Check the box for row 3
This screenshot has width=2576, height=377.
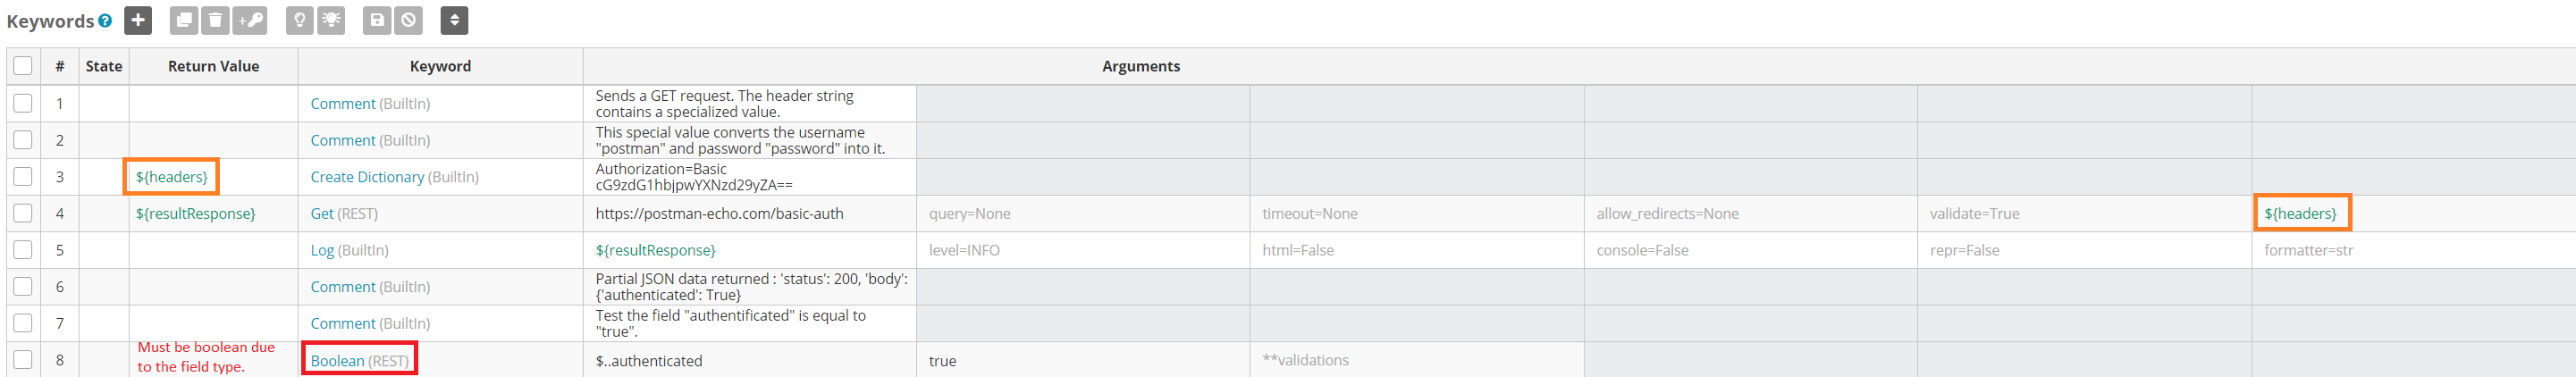(x=23, y=176)
